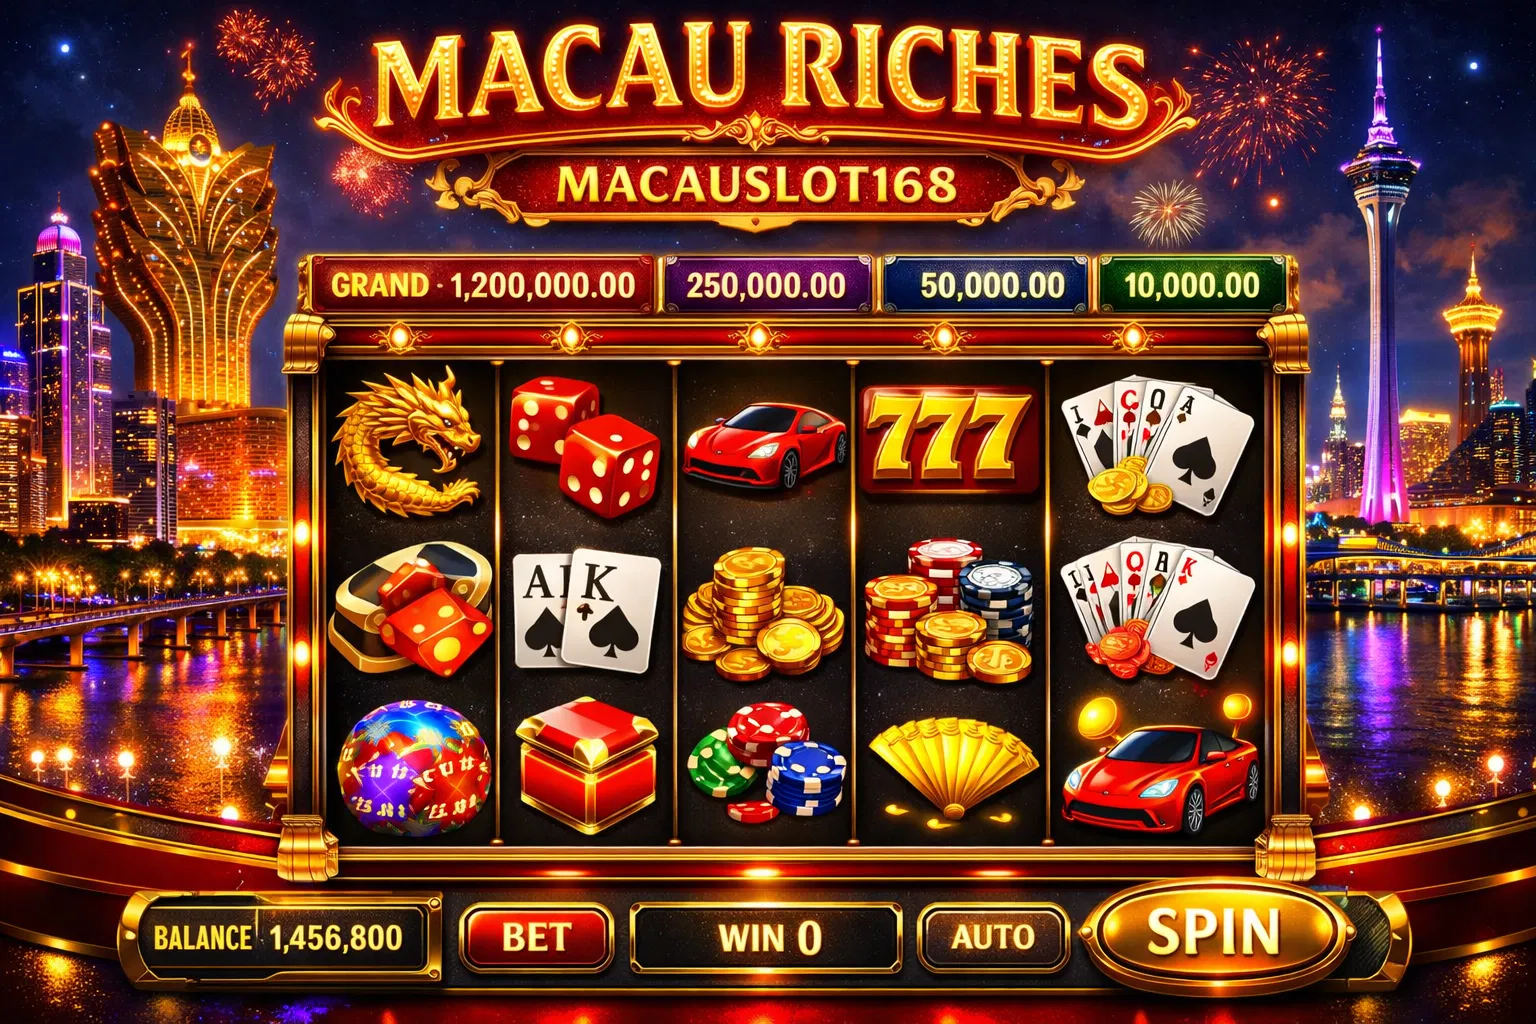Hit the golden SPIN button
Viewport: 1536px width, 1024px height.
(x=1214, y=932)
